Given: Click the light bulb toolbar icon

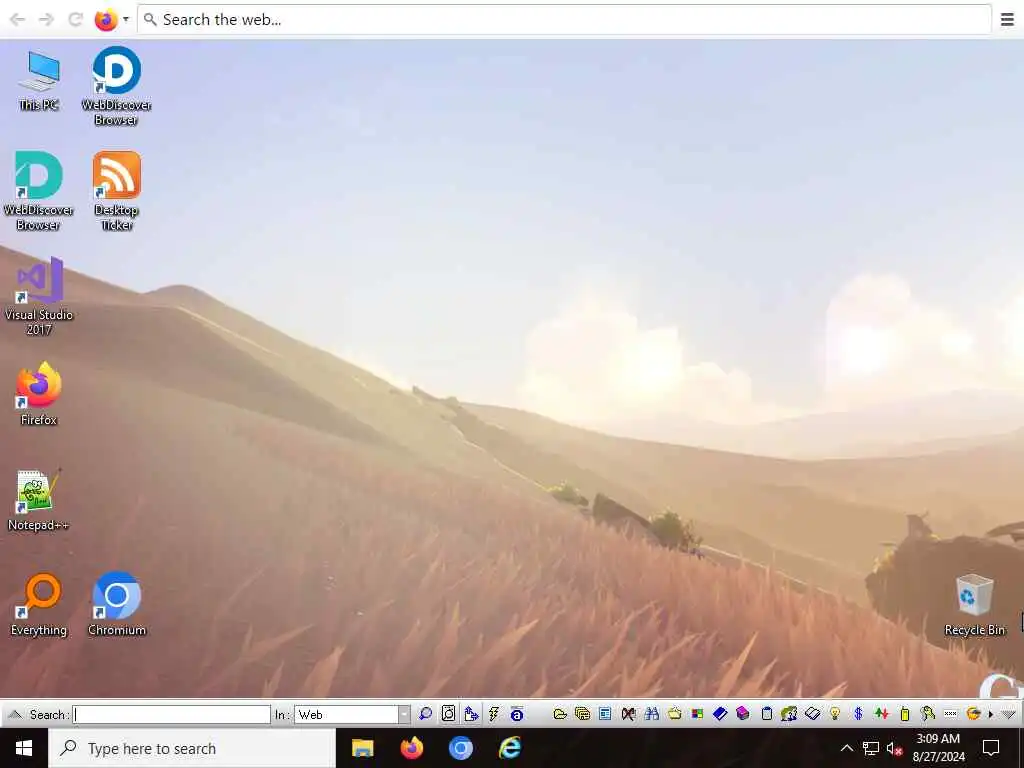Looking at the screenshot, I should 835,714.
